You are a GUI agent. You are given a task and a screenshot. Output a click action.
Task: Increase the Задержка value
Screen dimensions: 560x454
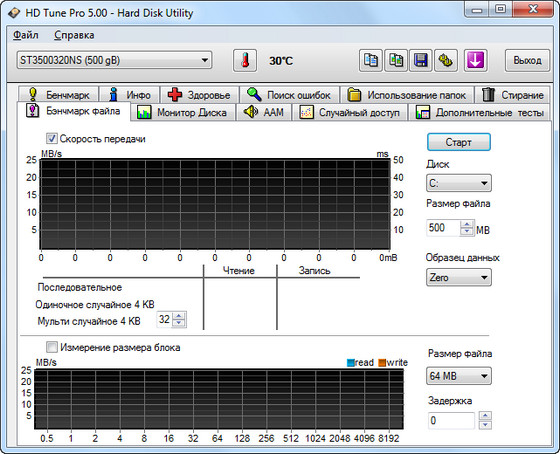pos(485,416)
